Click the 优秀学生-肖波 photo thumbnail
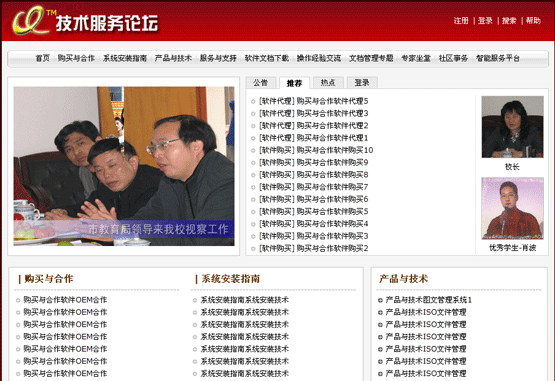Screen dimensions: 555x381 [512, 208]
